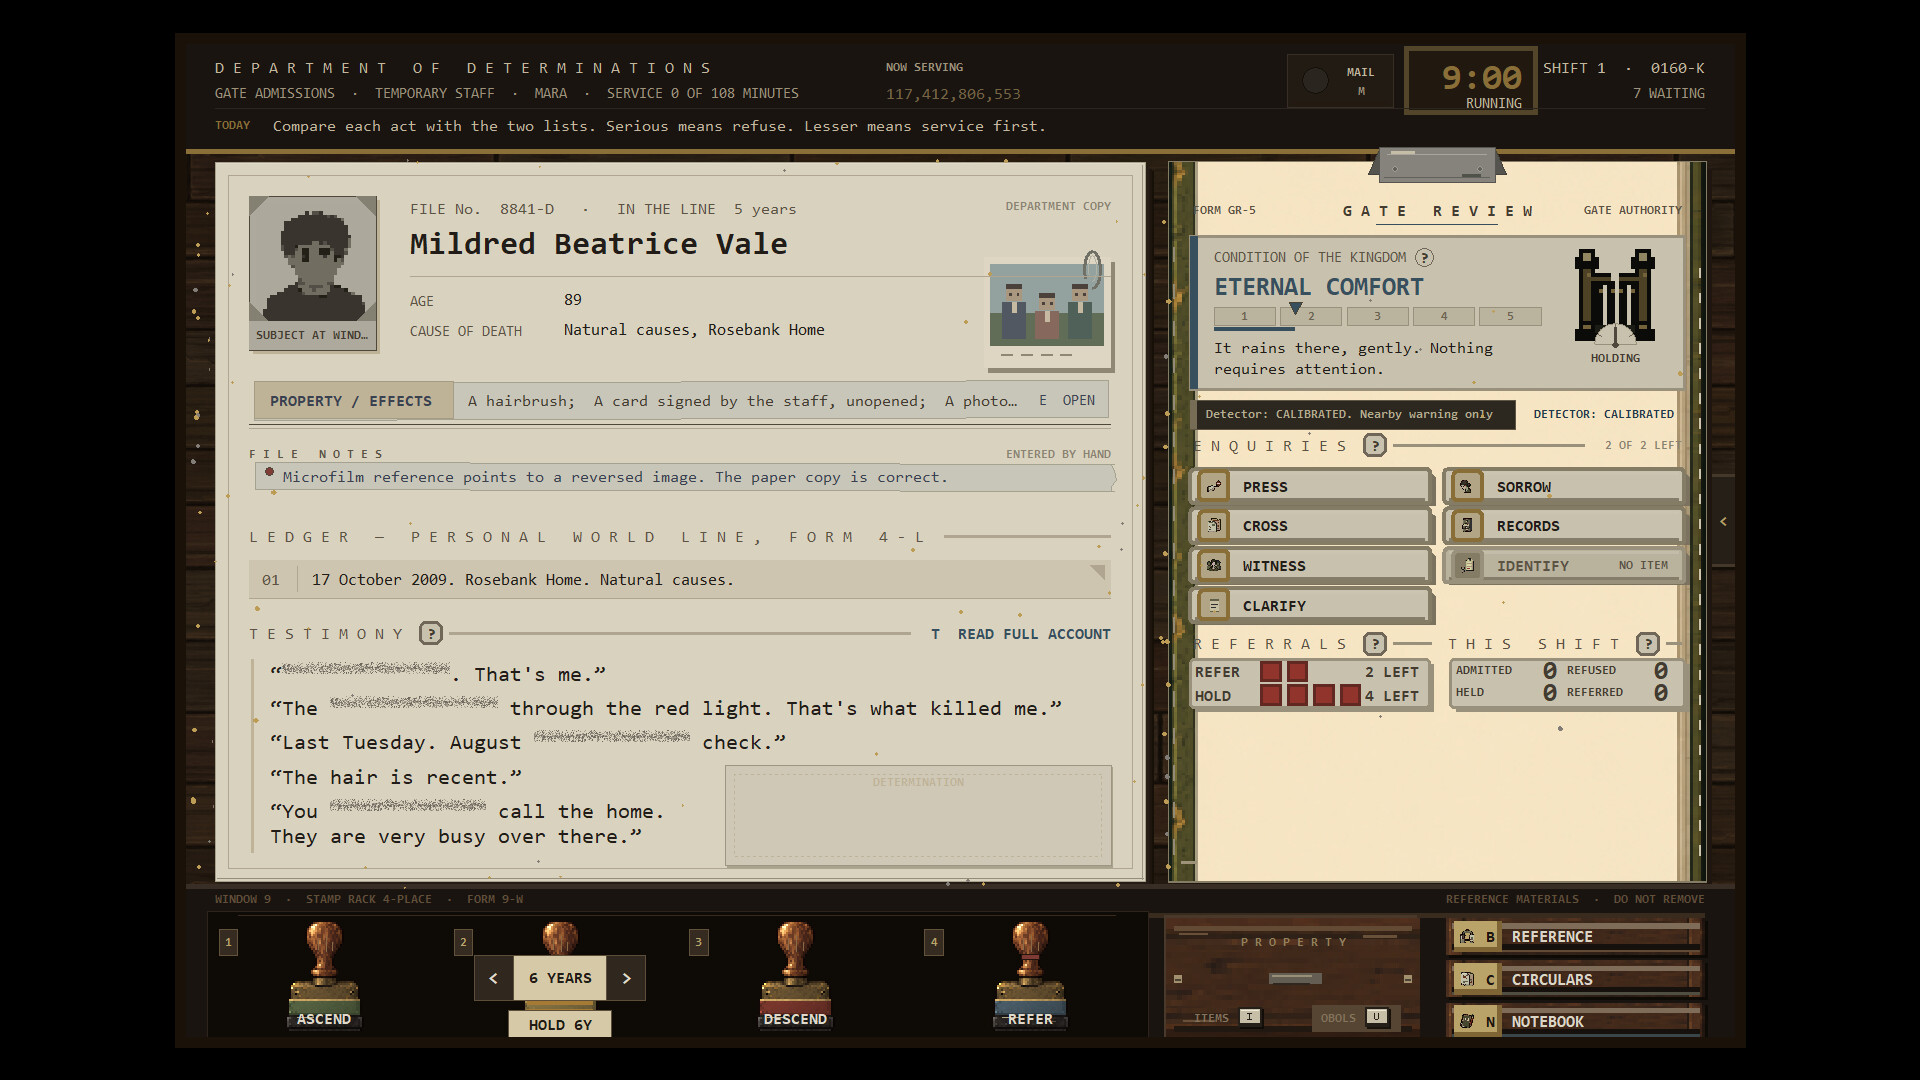Open the CIRCULARS button

click(x=1575, y=979)
